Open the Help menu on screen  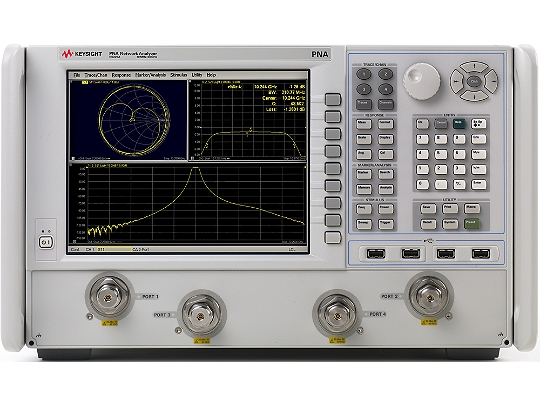[x=211, y=75]
